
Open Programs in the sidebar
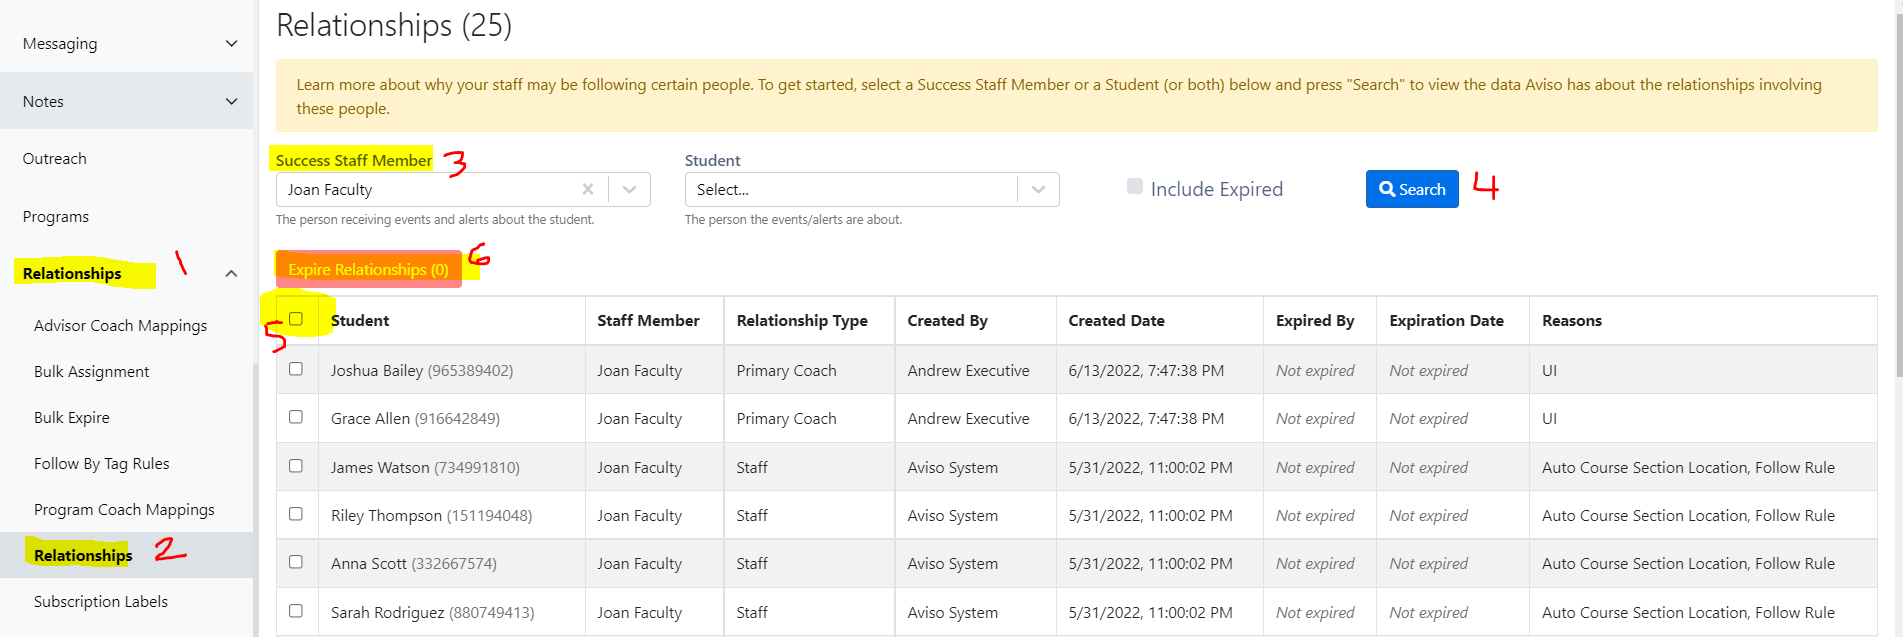[56, 217]
